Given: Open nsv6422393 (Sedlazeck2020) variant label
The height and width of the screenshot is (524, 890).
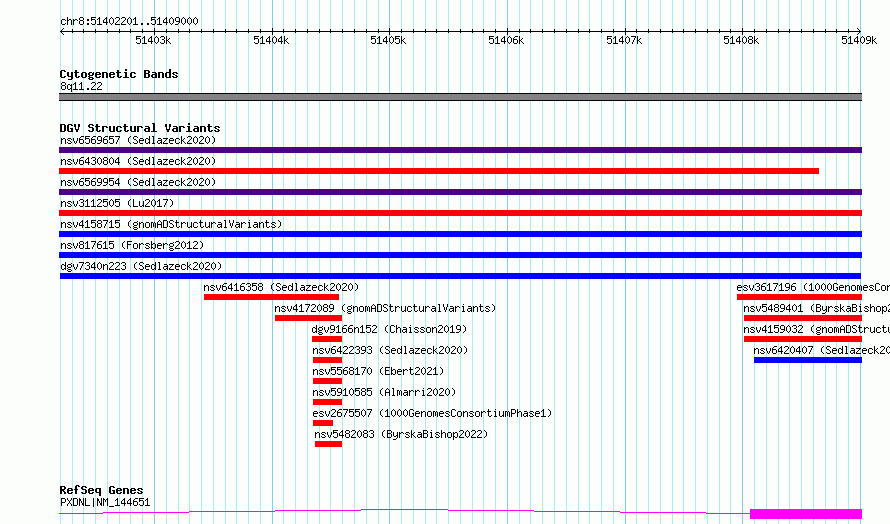Looking at the screenshot, I should [x=391, y=350].
